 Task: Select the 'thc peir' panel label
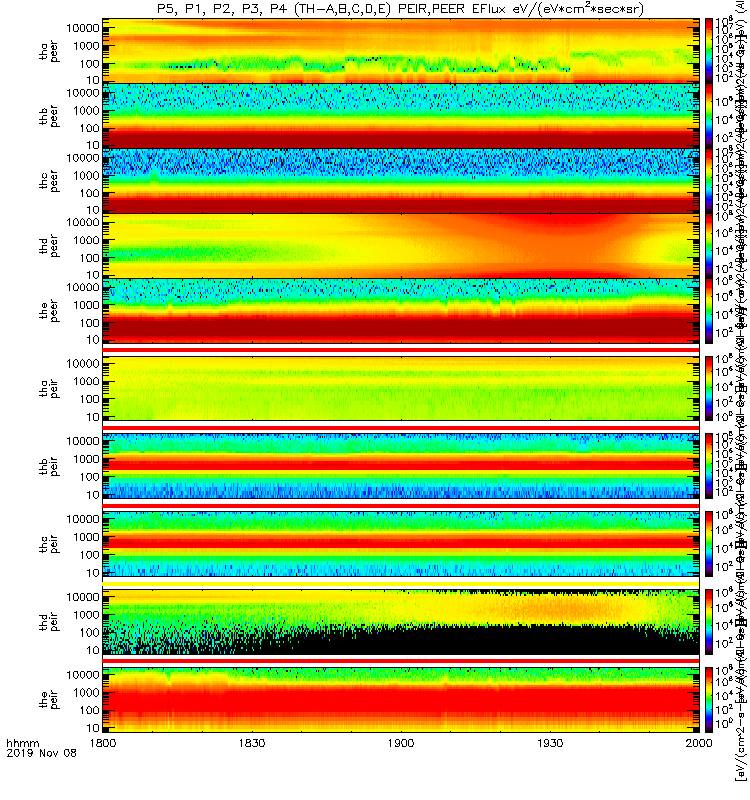[49, 544]
